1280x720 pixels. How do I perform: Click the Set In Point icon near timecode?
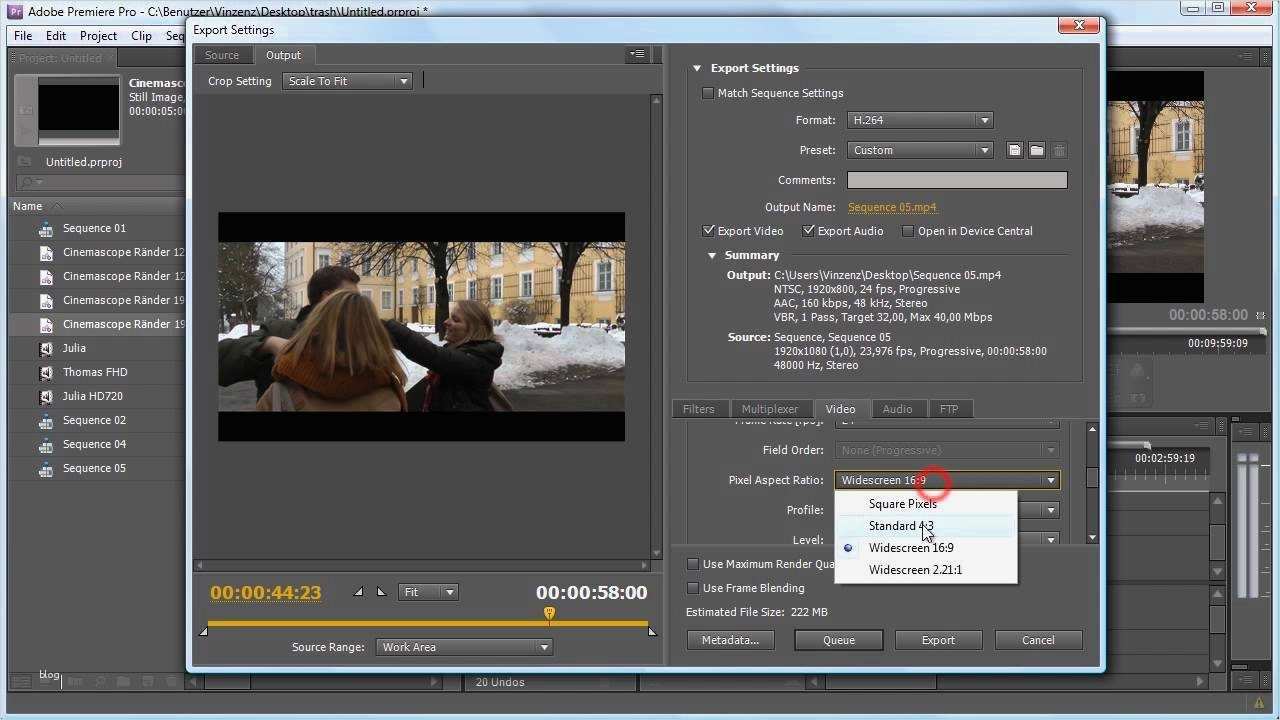tap(358, 591)
